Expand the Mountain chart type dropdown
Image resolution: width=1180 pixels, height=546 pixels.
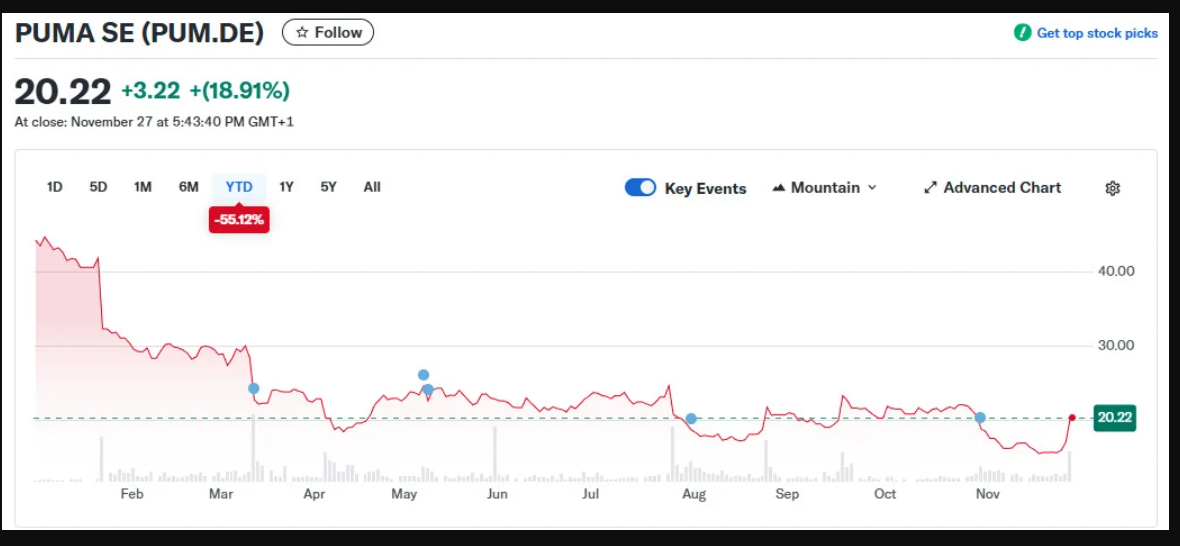[x=824, y=188]
